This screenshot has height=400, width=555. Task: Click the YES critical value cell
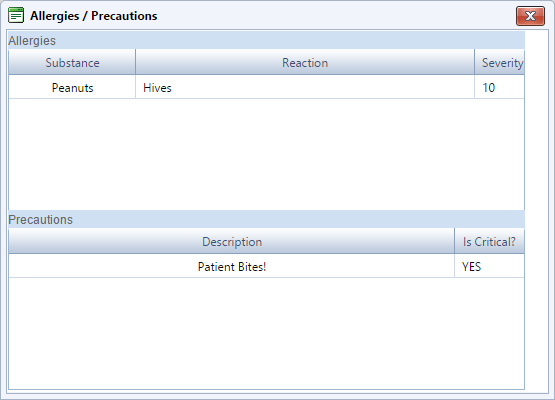[x=490, y=266]
